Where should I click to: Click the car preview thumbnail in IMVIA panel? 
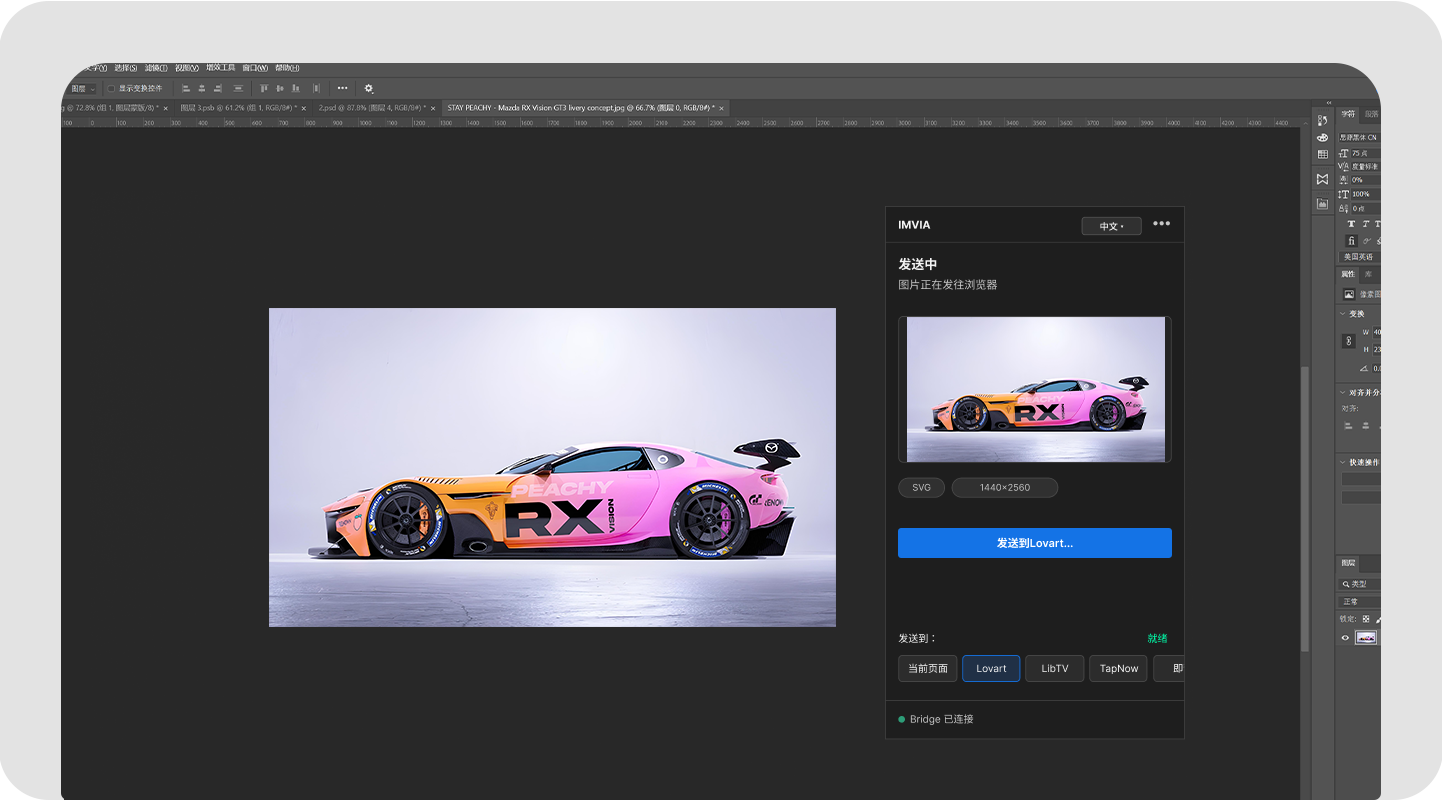click(1035, 389)
